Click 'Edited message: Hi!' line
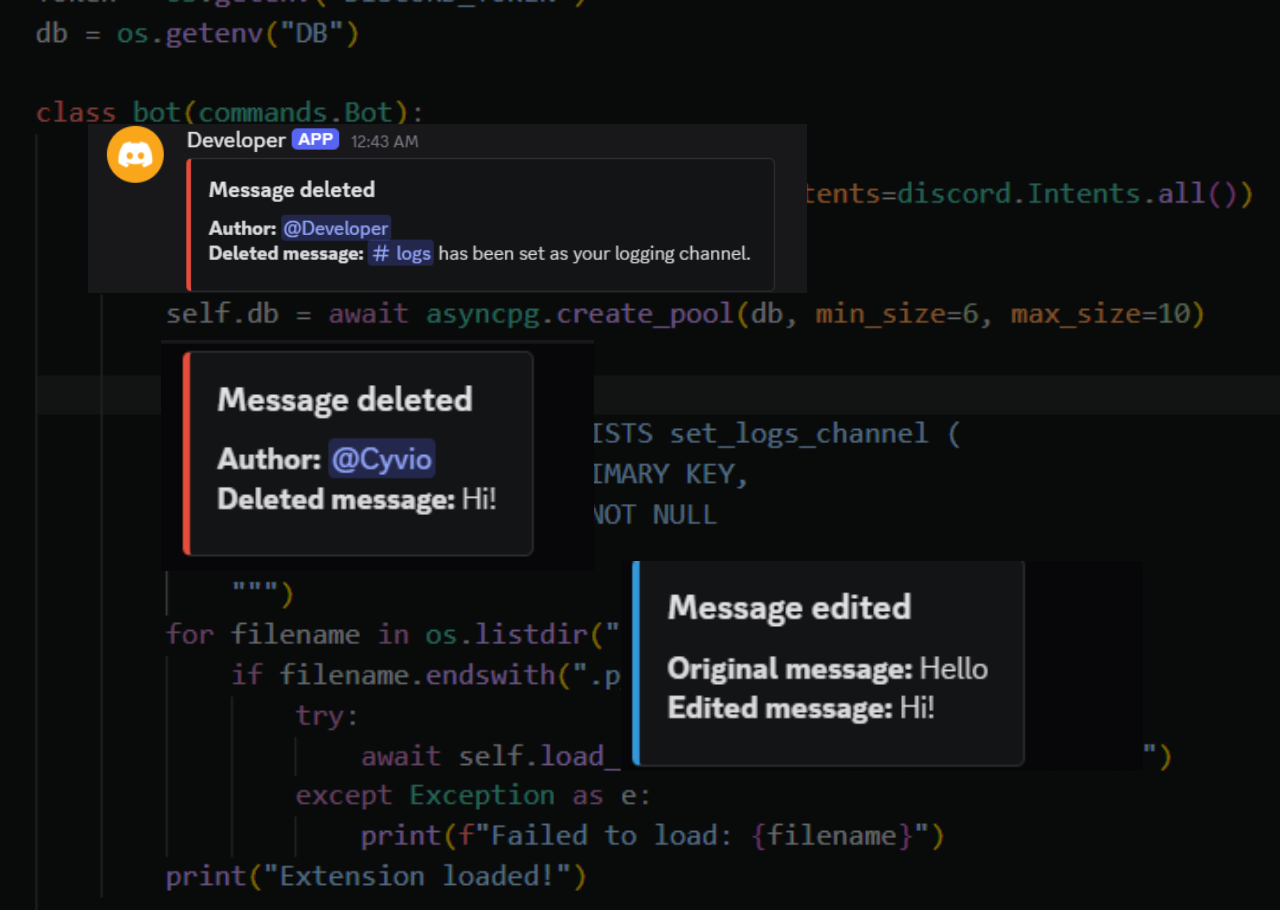 click(801, 708)
